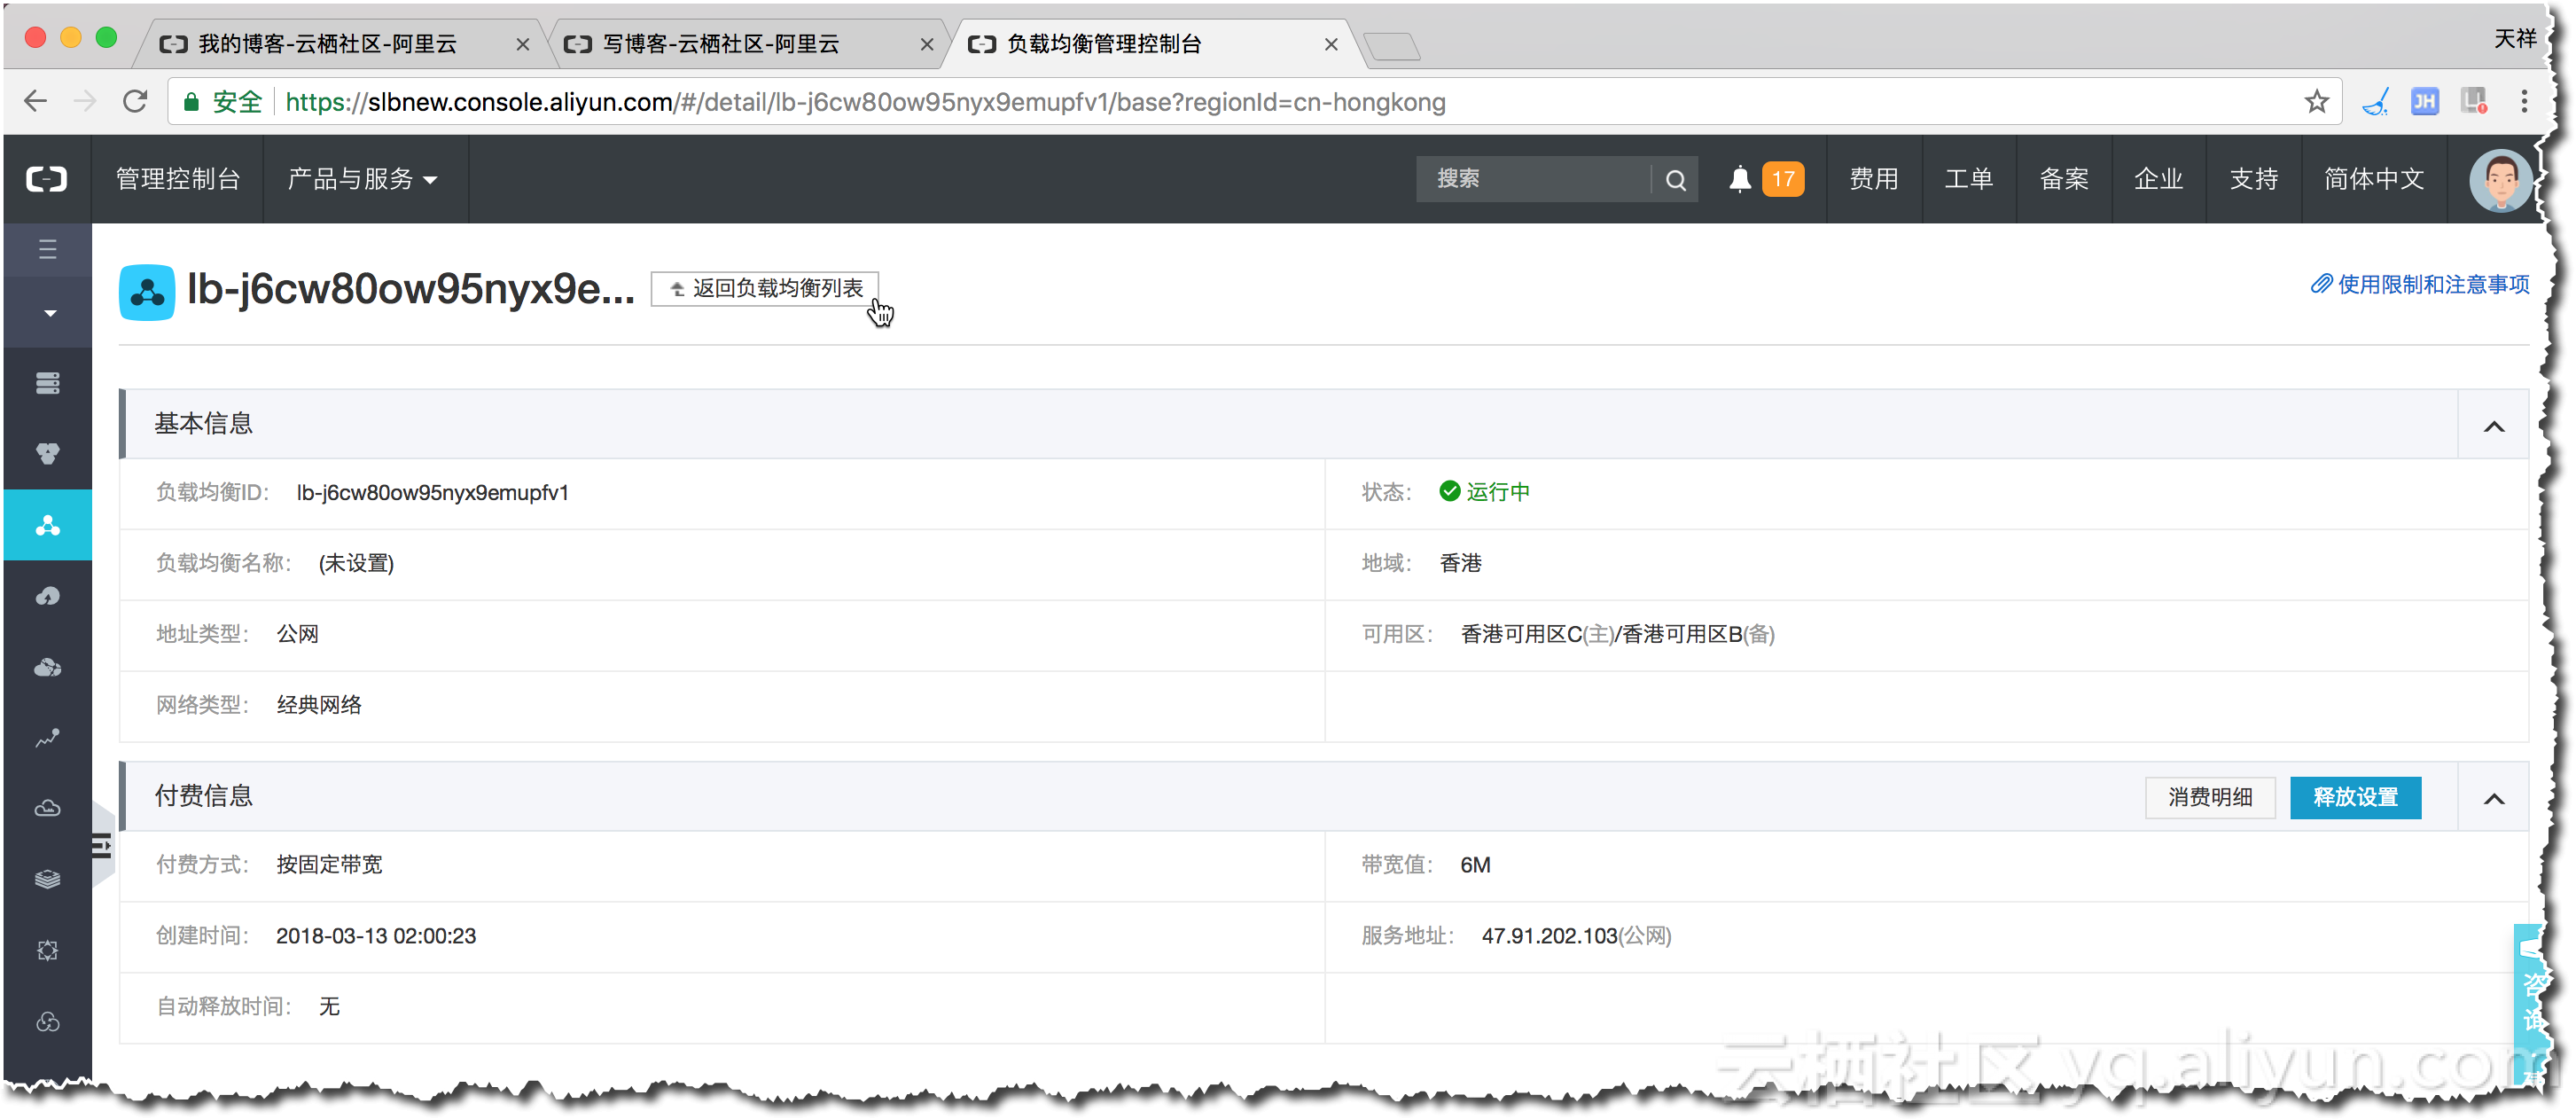Open the 产品与服务 dropdown
The height and width of the screenshot is (1119, 2576).
(362, 179)
